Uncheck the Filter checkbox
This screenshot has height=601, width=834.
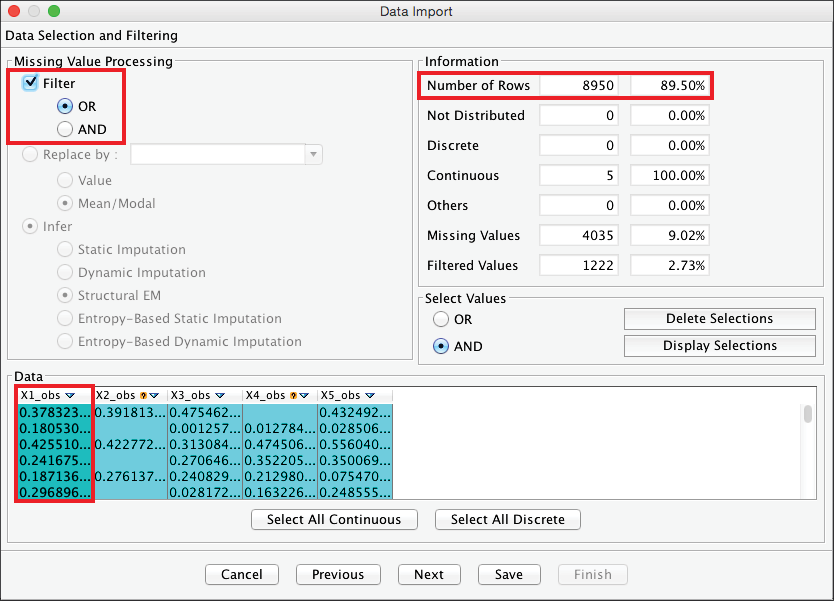click(x=30, y=83)
